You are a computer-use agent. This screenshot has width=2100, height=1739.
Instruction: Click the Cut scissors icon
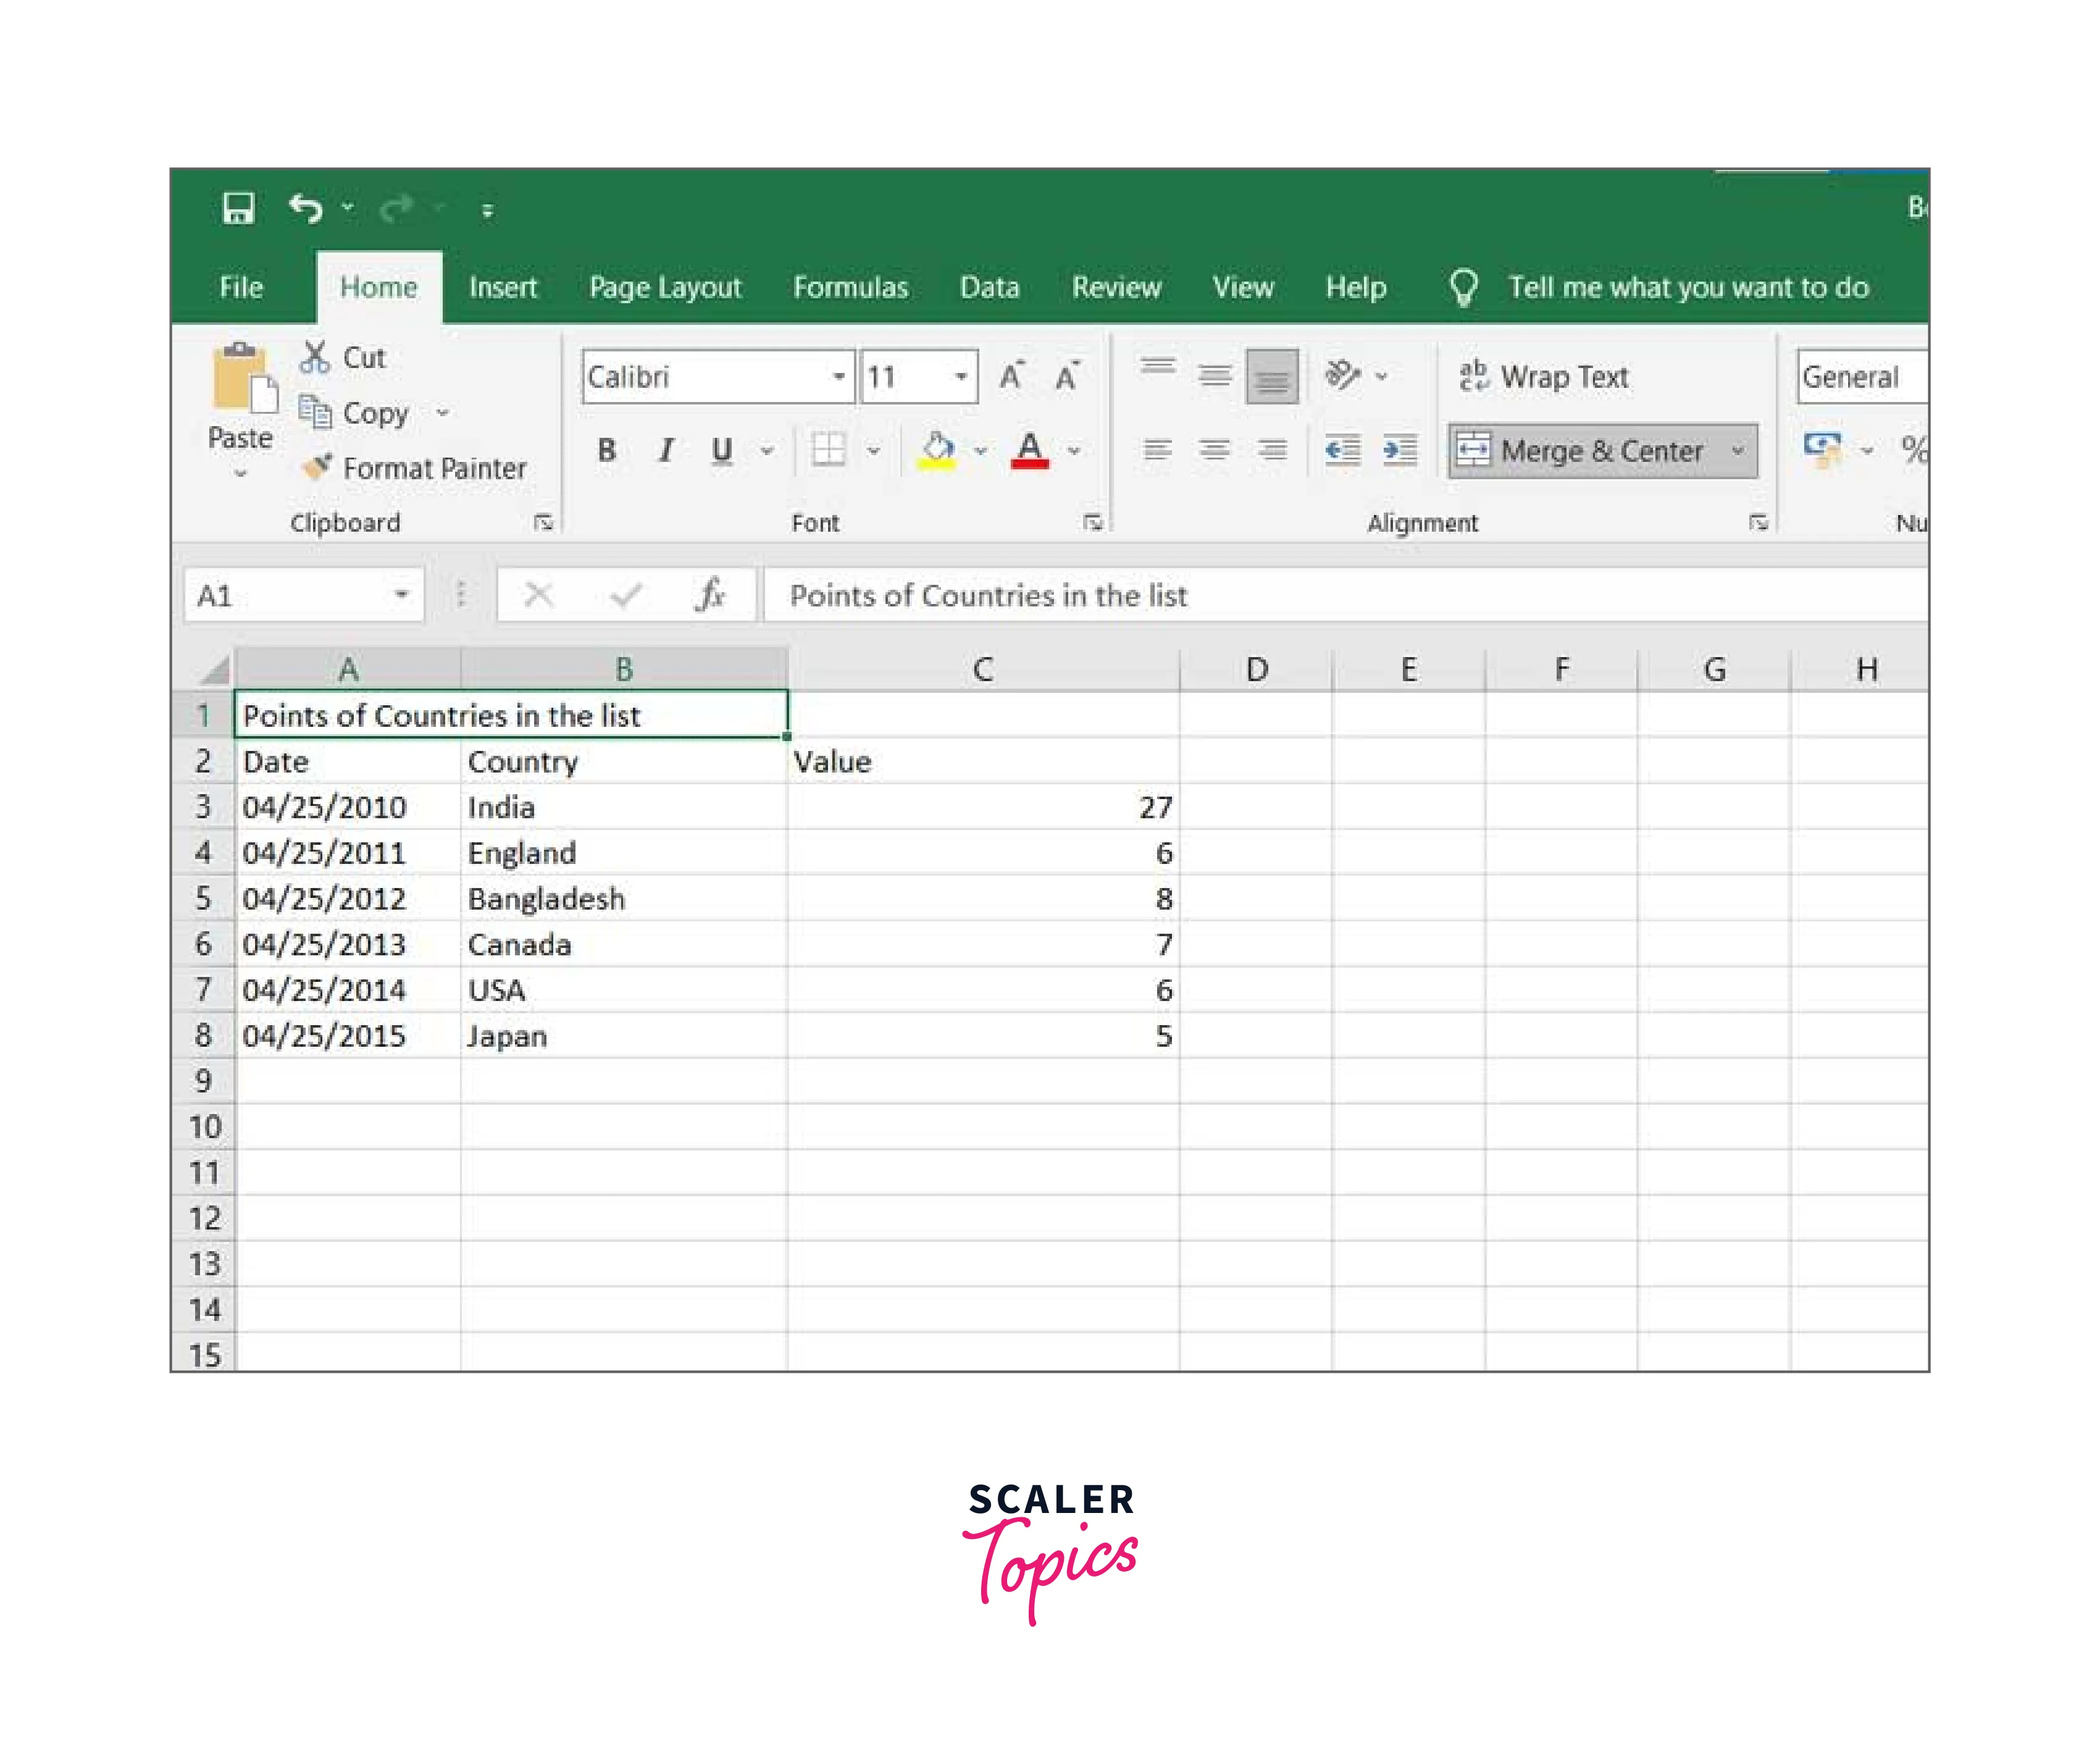315,357
